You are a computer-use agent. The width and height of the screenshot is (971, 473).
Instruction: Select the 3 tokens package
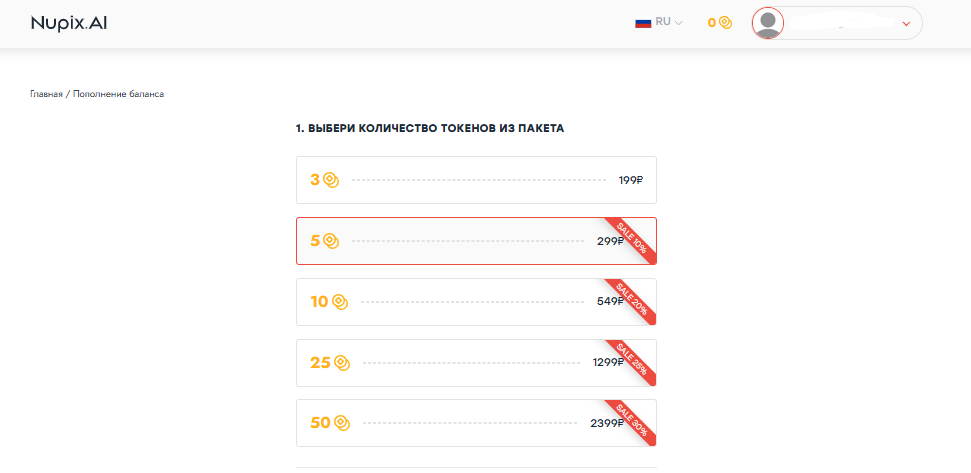tap(476, 180)
